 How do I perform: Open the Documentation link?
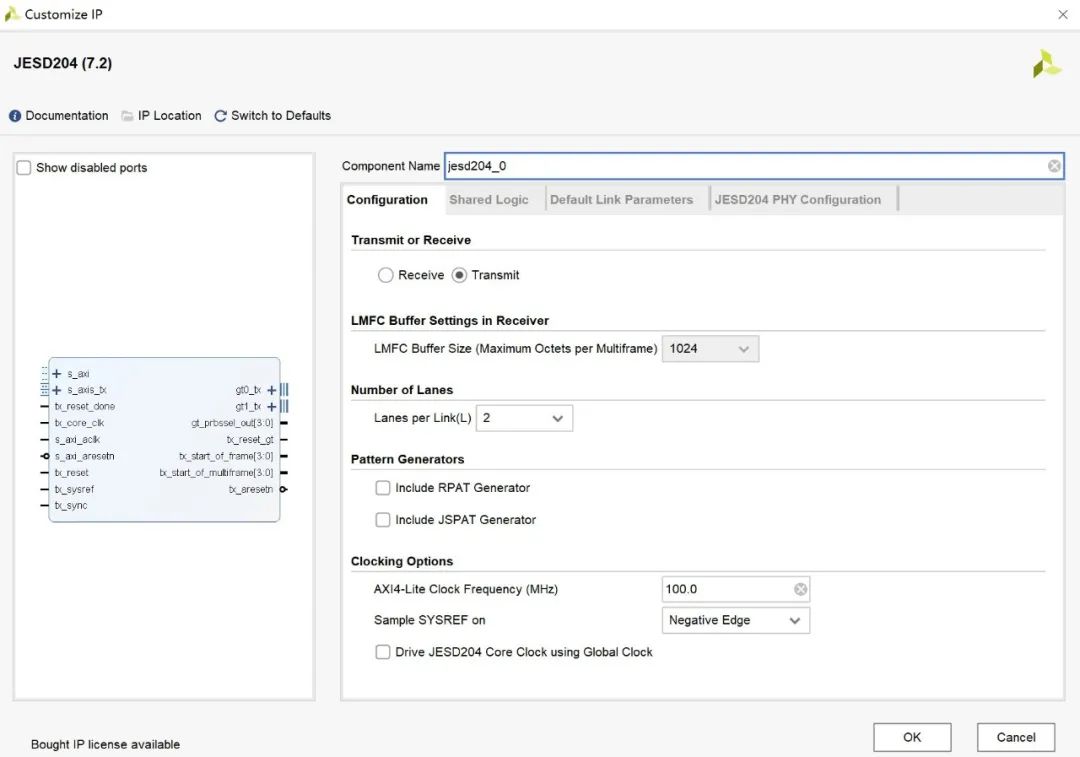67,116
